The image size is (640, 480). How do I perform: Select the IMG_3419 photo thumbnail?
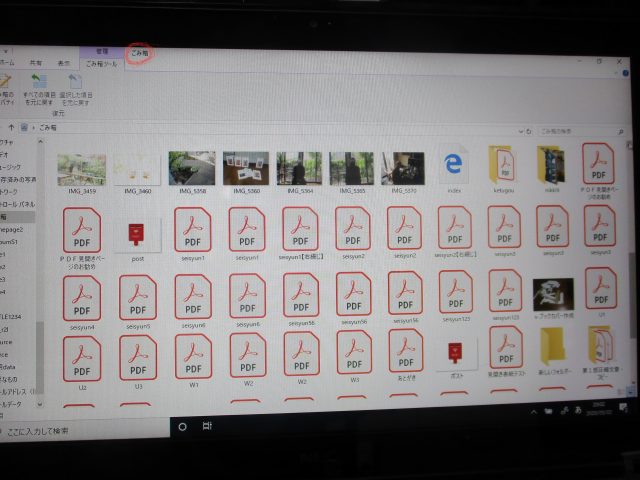click(82, 168)
